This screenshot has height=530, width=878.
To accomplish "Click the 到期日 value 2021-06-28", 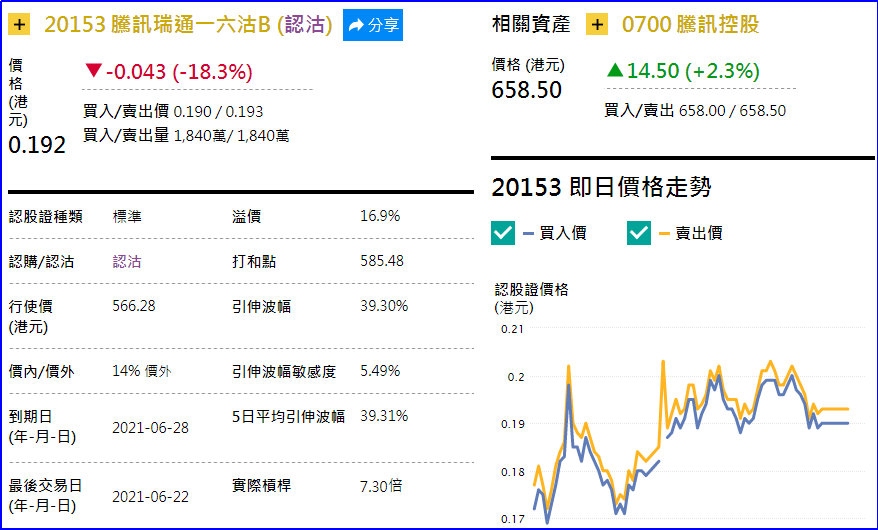I will [151, 428].
